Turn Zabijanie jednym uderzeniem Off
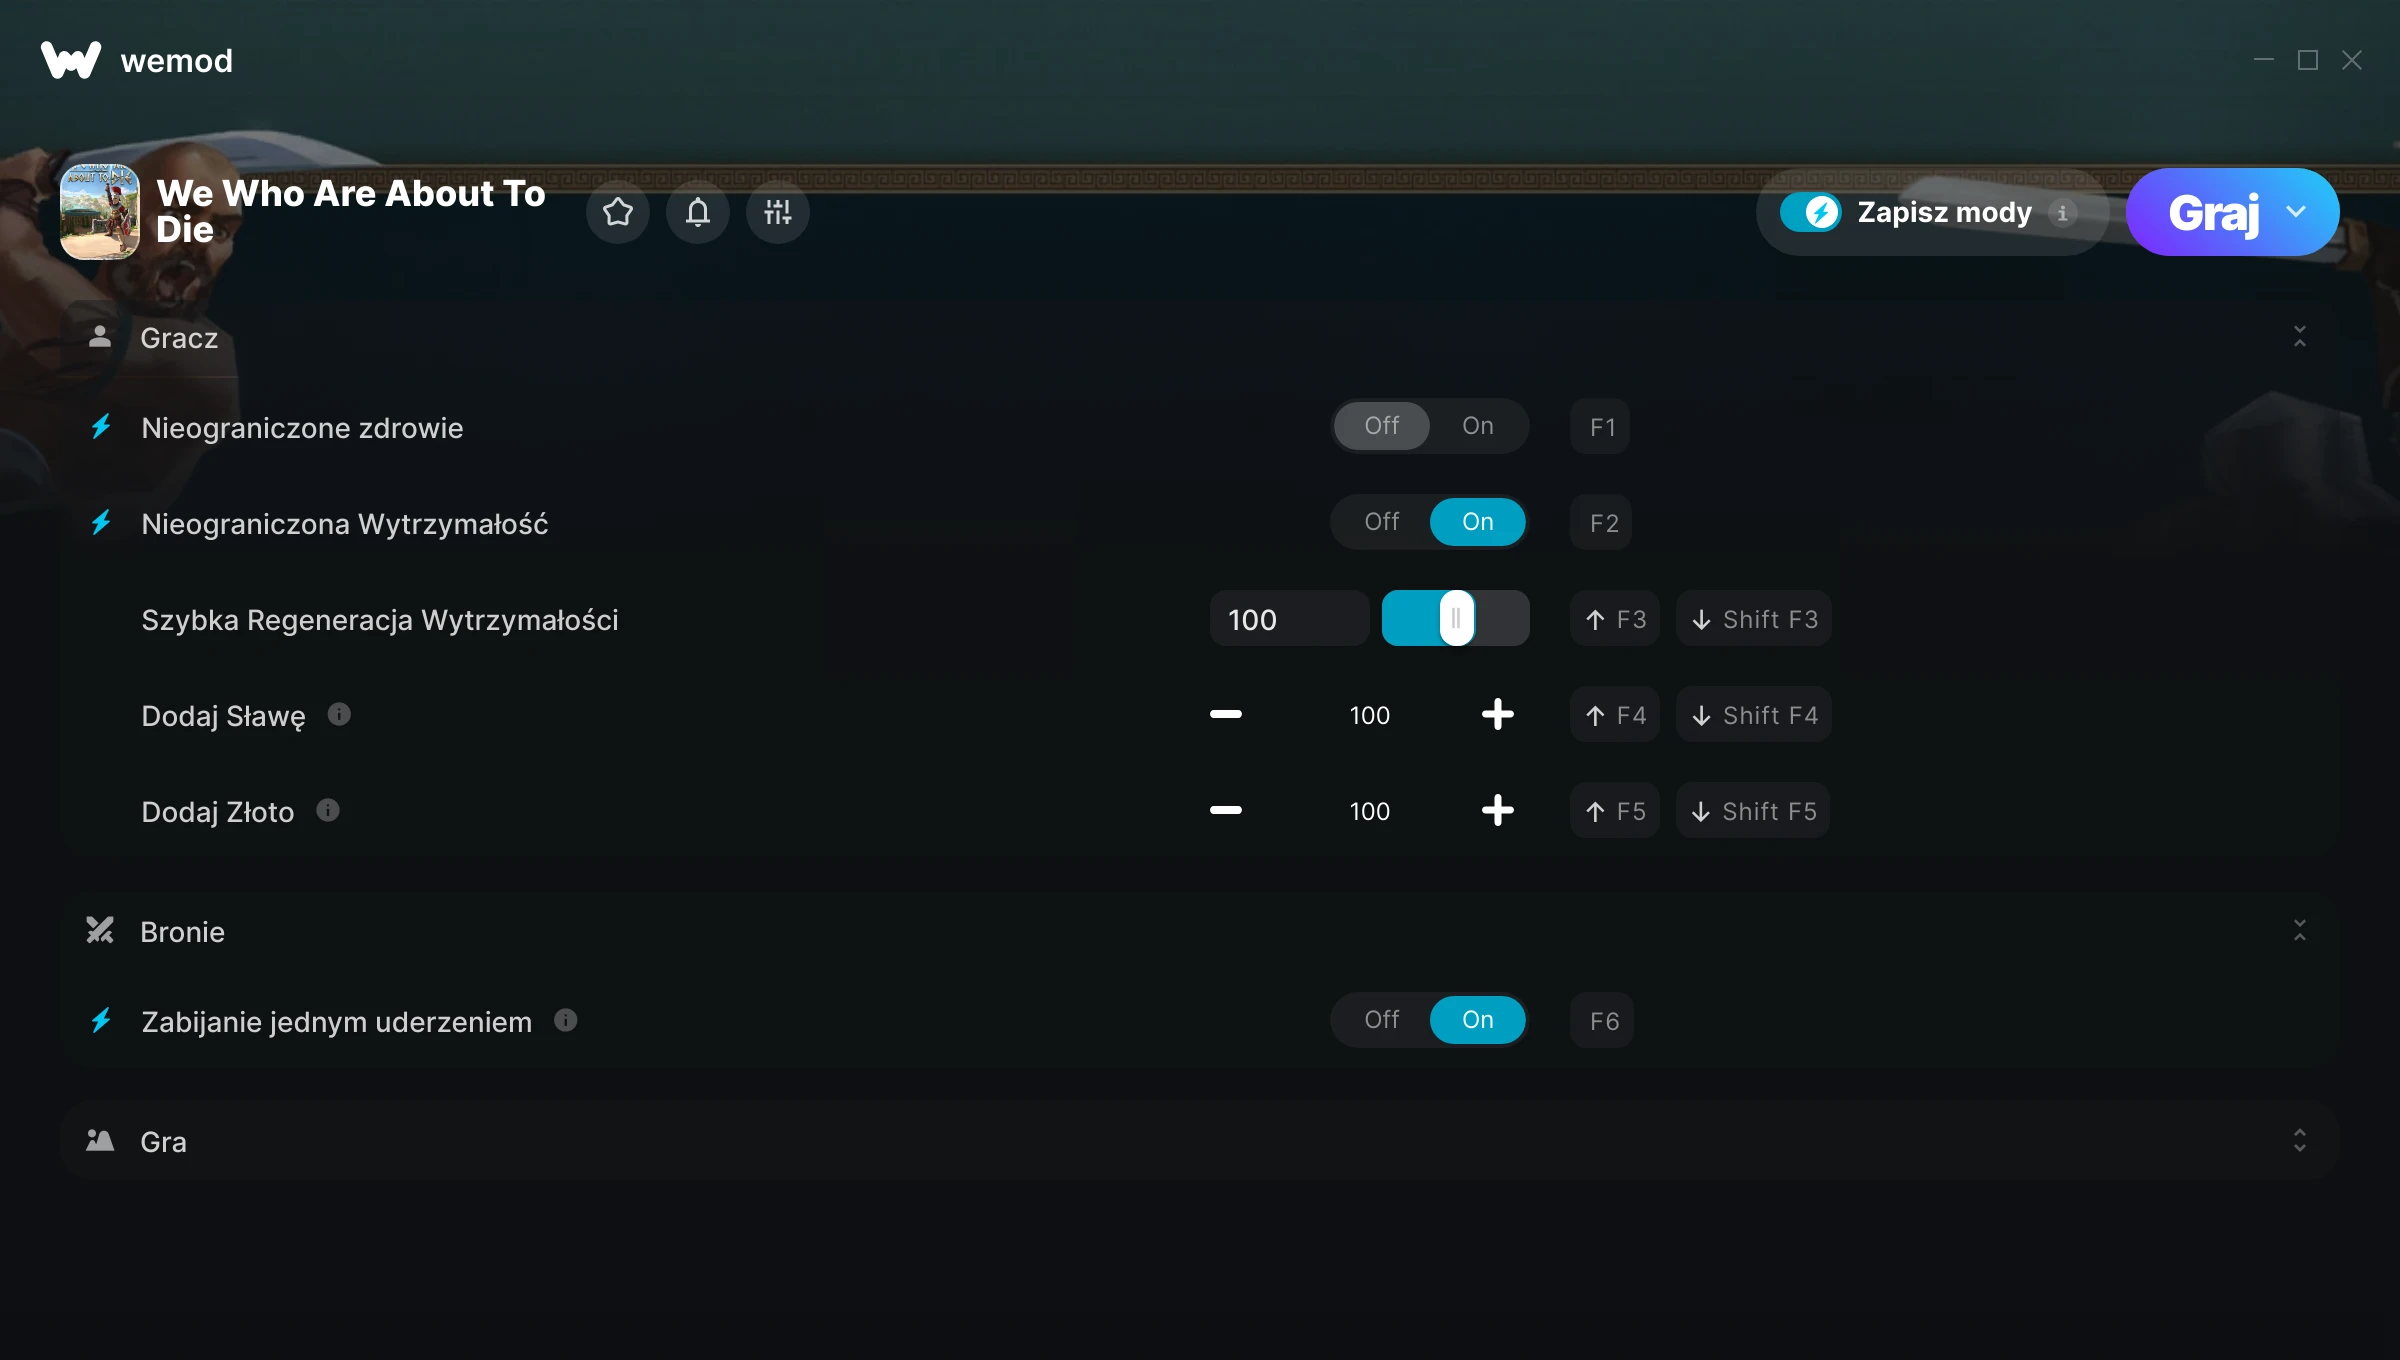2400x1360 pixels. point(1381,1020)
